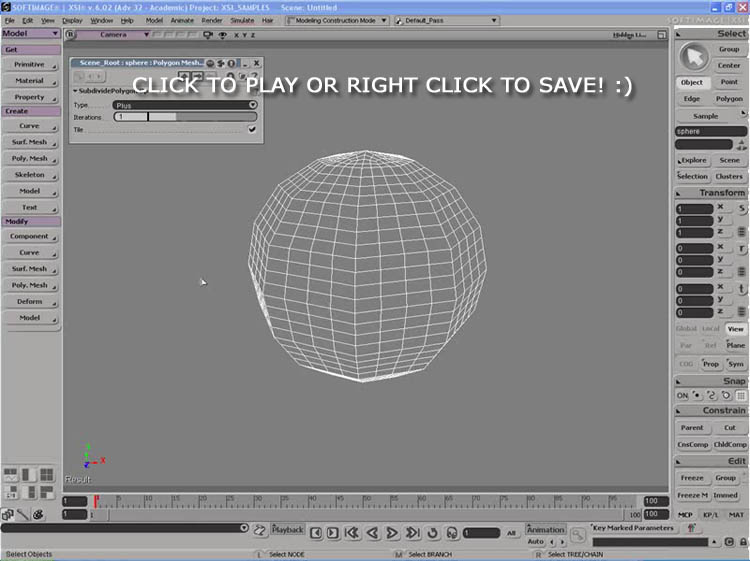This screenshot has width=750, height=561.
Task: Click the grid snap icon in Snap panel
Action: (741, 395)
